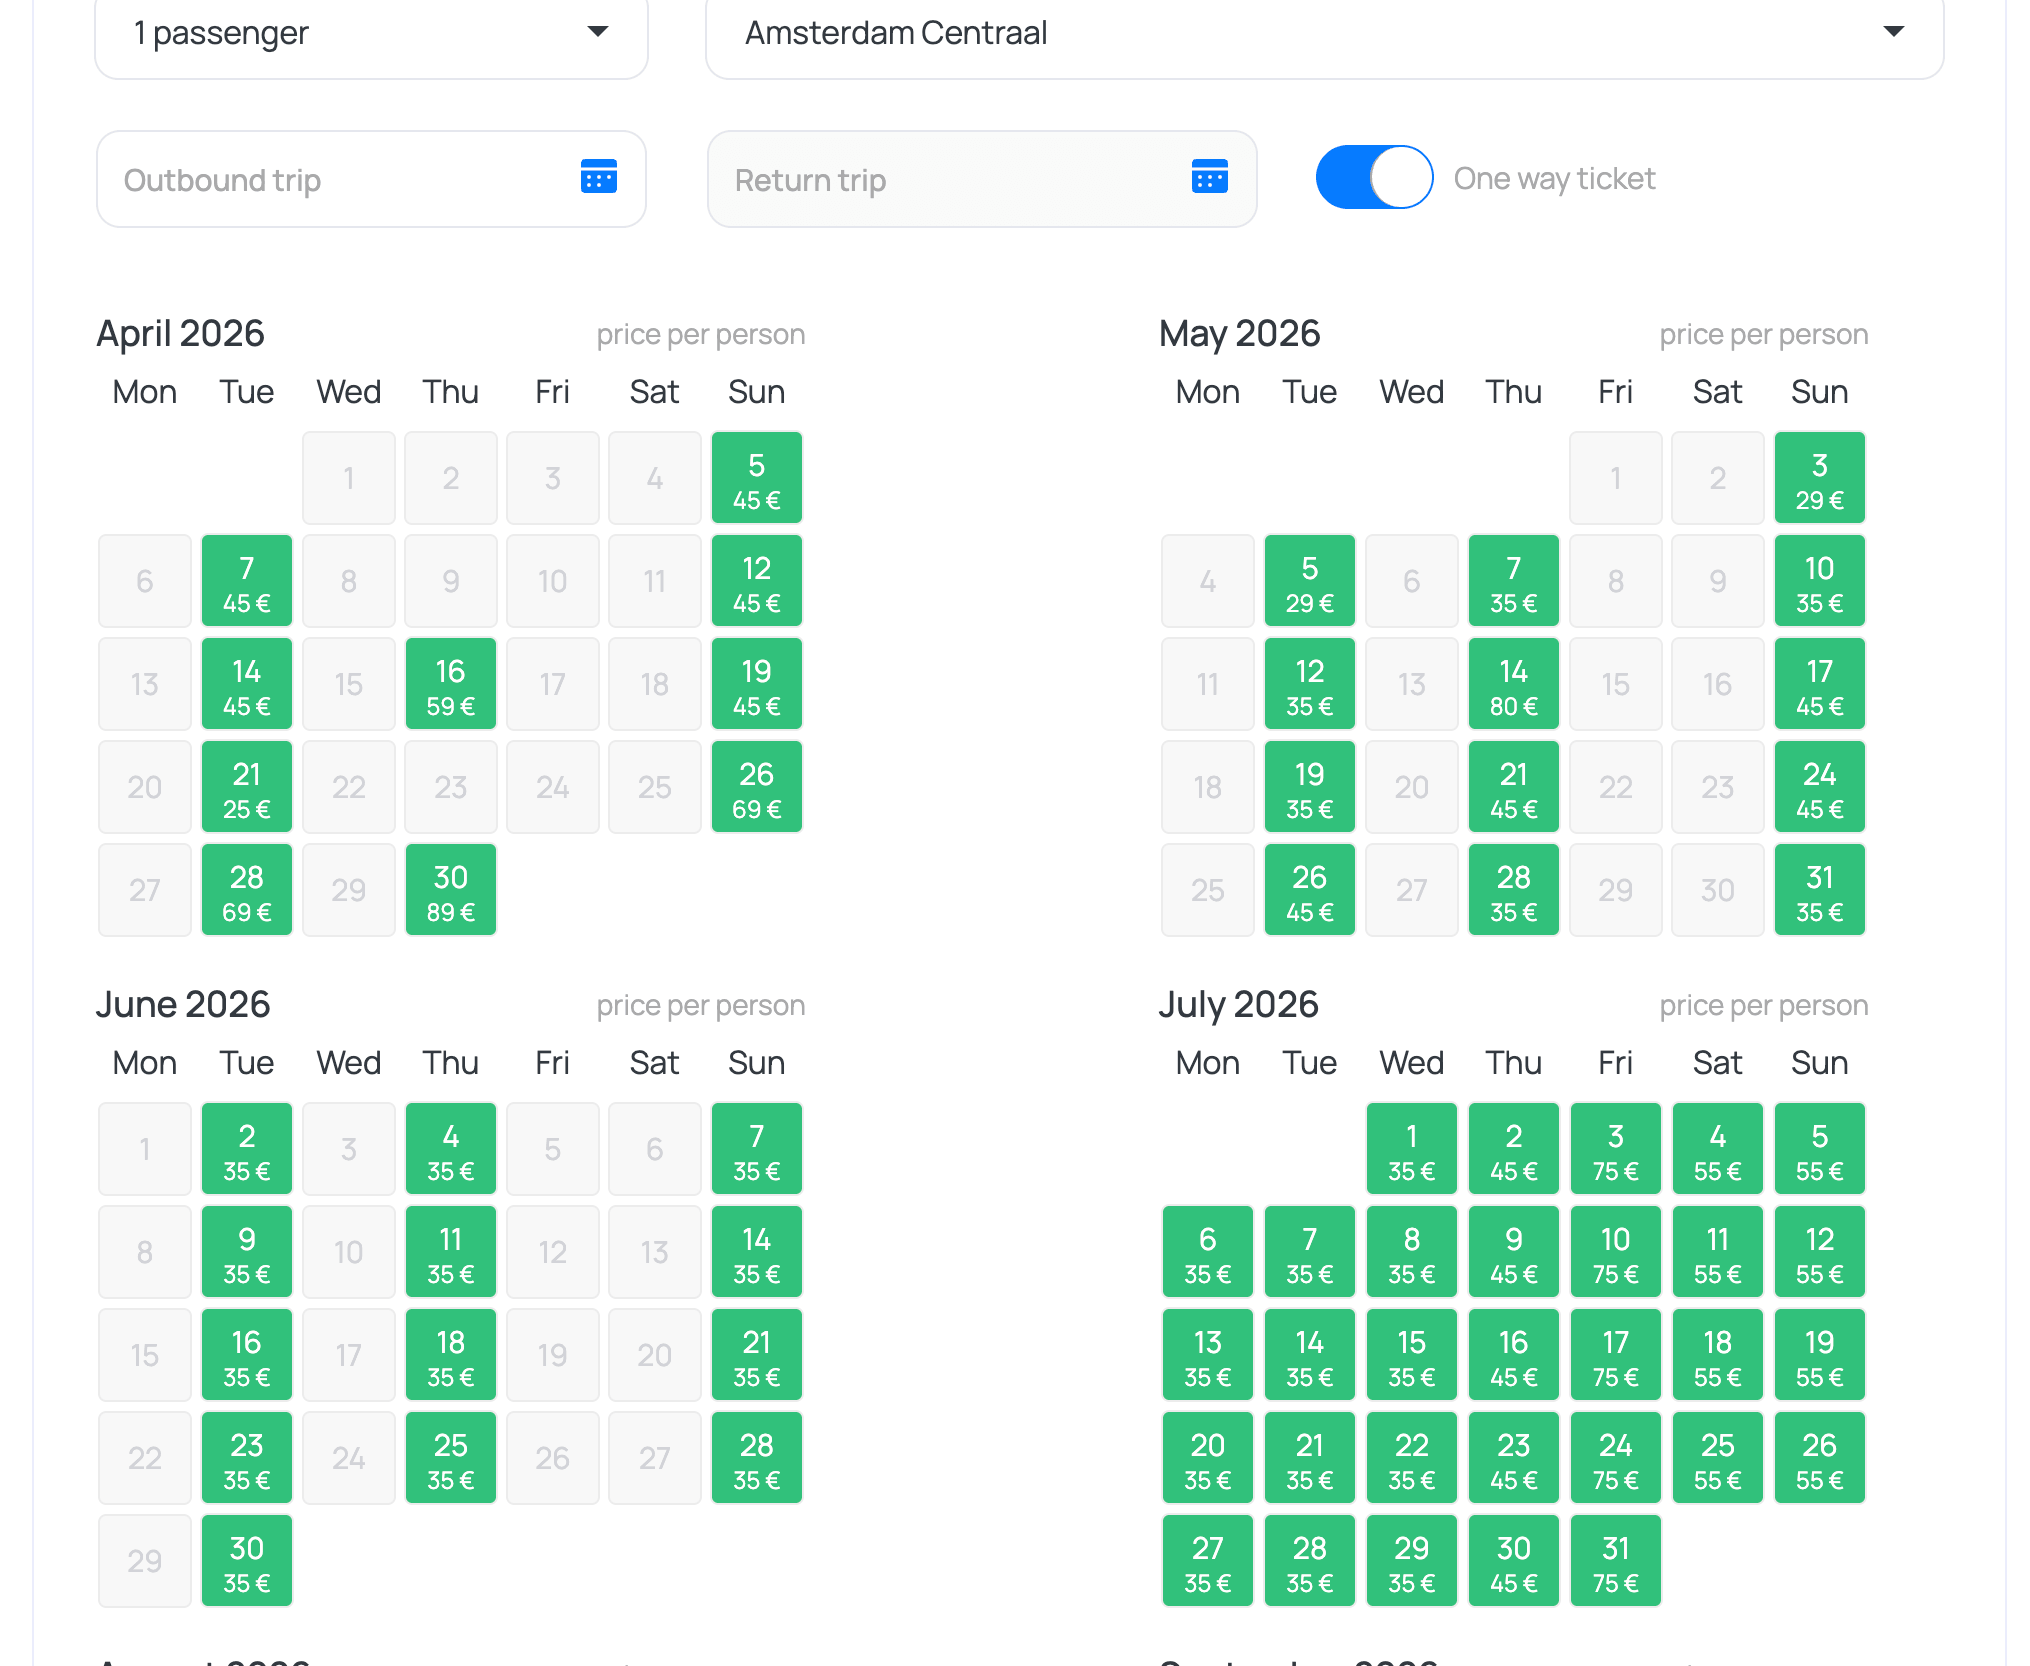Choose July 16 priced at 45 €
2030x1666 pixels.
[x=1513, y=1356]
